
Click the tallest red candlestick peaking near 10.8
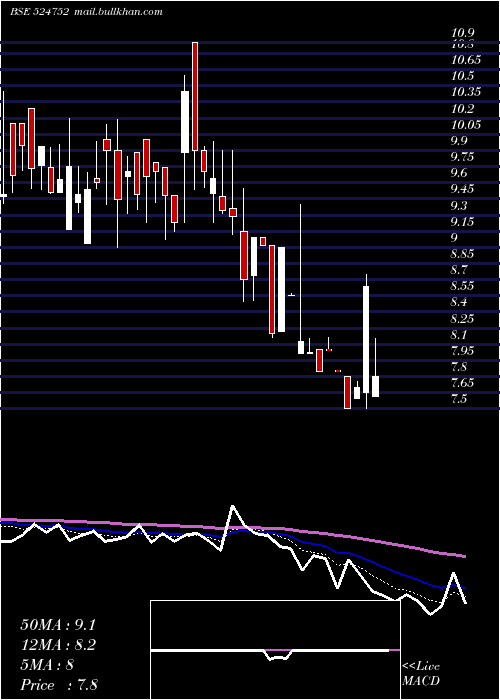195,96
